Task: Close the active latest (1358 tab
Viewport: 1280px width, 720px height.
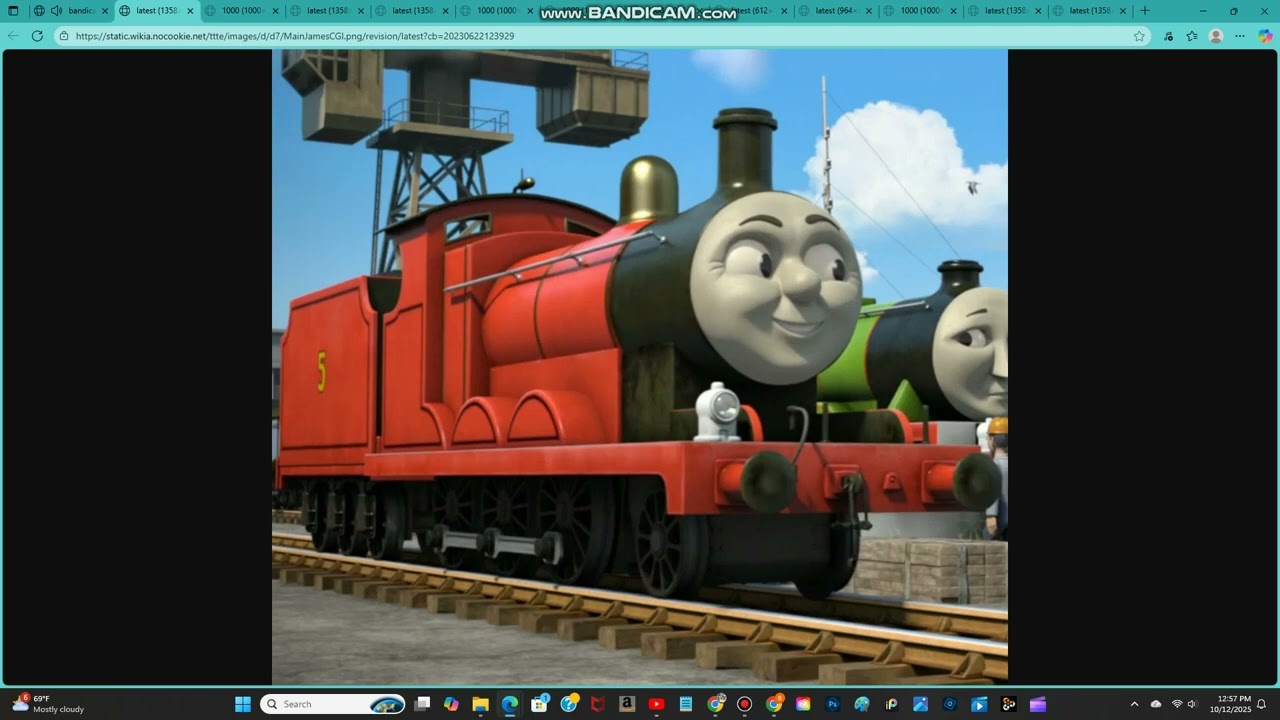Action: (x=190, y=11)
